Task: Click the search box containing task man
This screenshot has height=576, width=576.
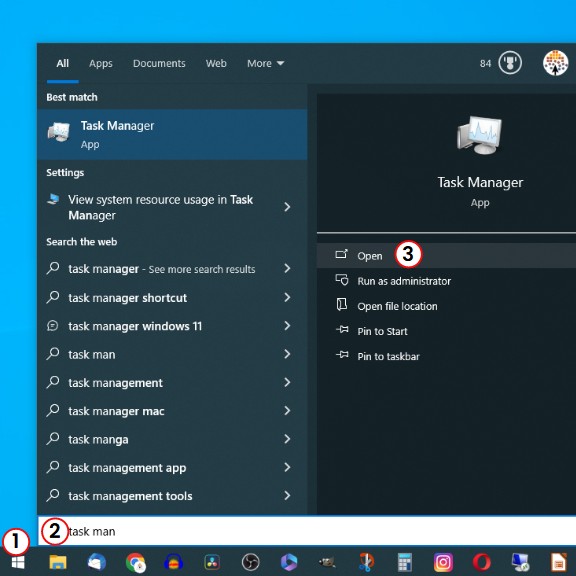Action: 307,531
